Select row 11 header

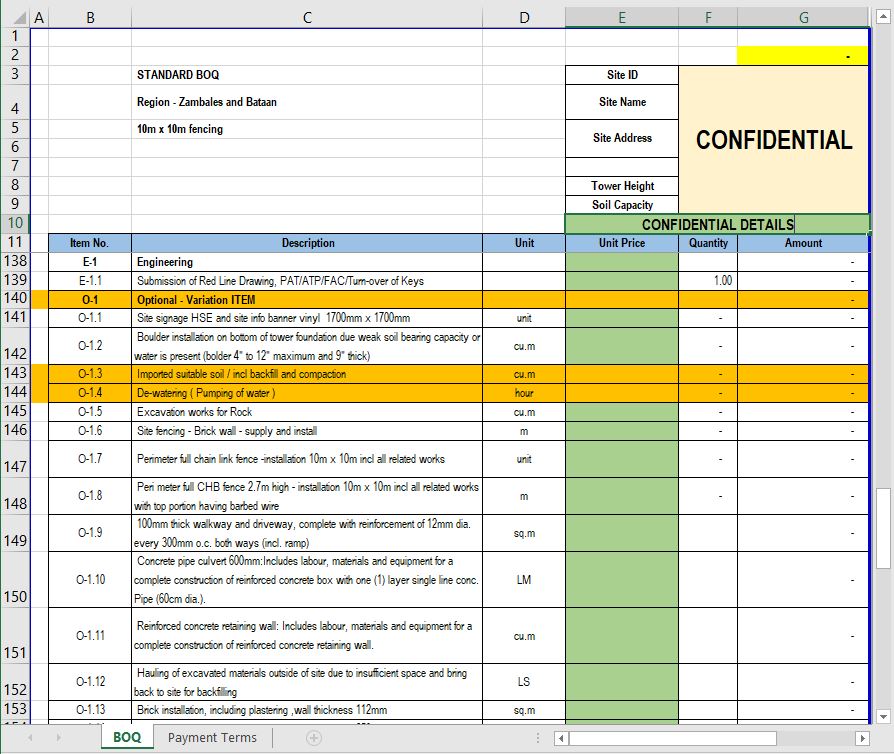pos(15,242)
